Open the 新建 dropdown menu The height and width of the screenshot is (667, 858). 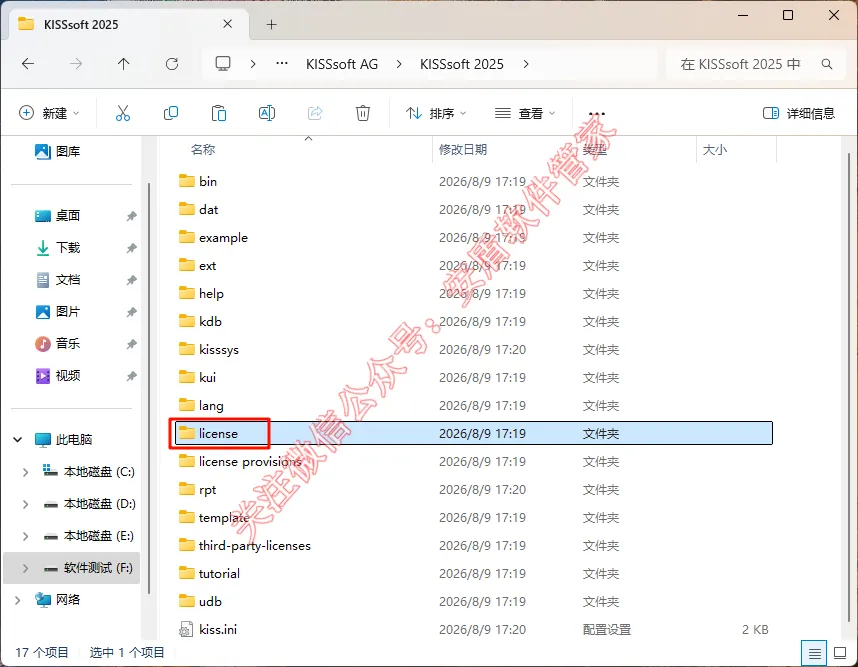[x=49, y=113]
